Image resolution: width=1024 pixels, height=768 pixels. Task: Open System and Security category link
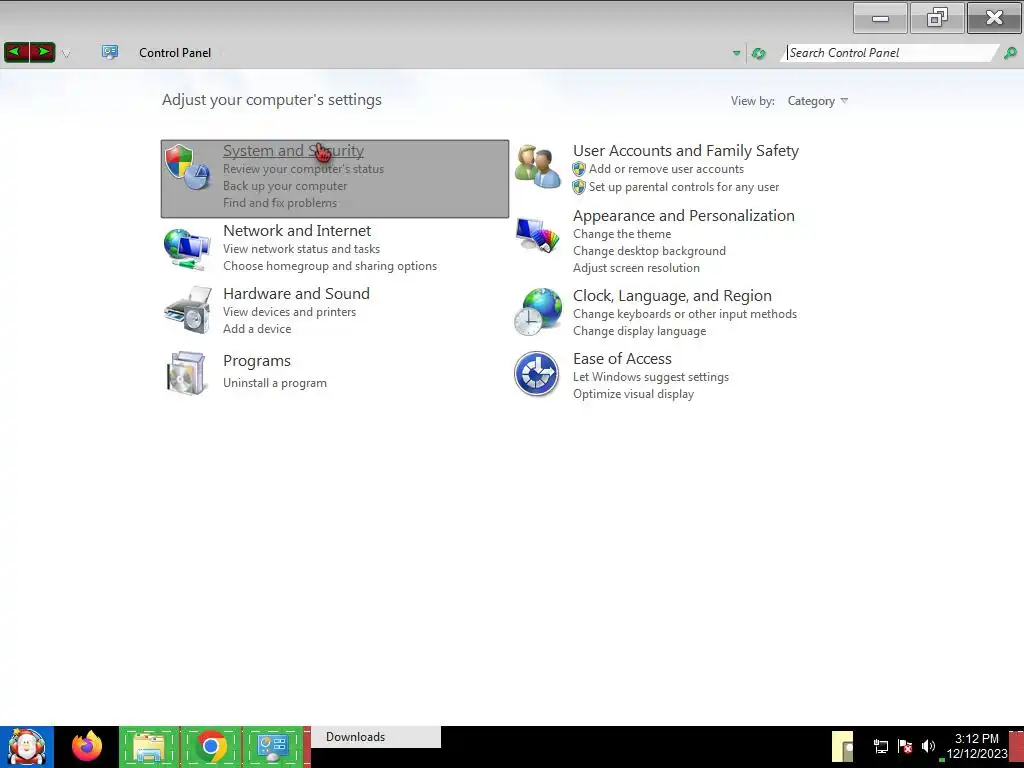[293, 151]
